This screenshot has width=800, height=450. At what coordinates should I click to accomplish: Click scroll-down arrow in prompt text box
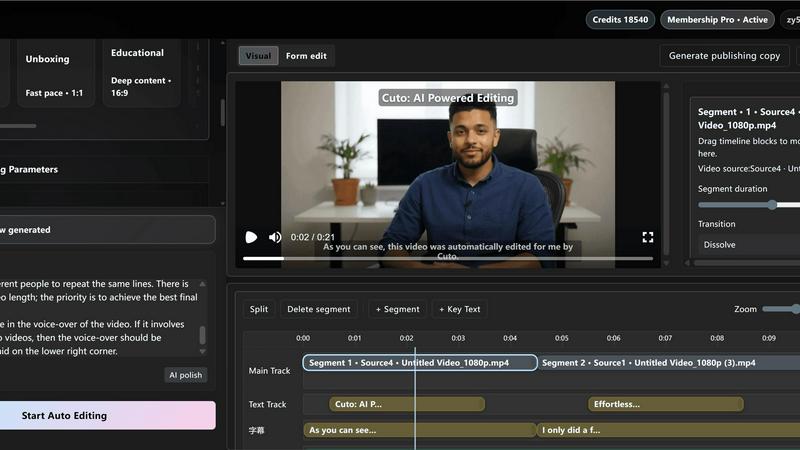[x=203, y=352]
